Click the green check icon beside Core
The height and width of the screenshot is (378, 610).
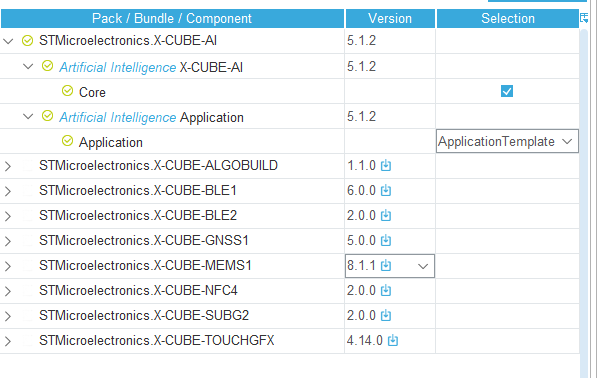67,91
